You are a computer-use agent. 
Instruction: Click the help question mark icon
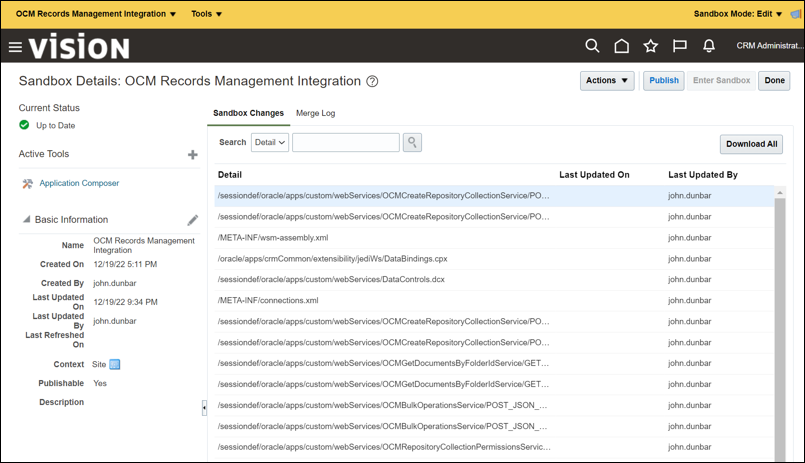372,81
